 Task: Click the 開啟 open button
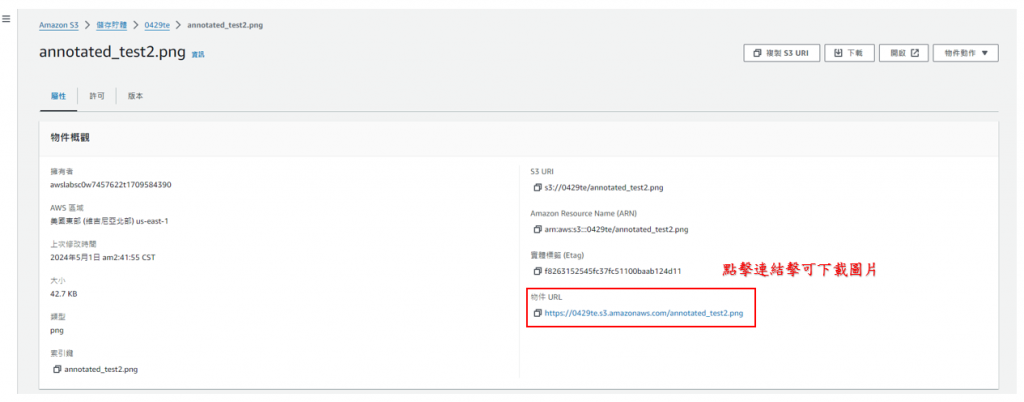(x=904, y=54)
